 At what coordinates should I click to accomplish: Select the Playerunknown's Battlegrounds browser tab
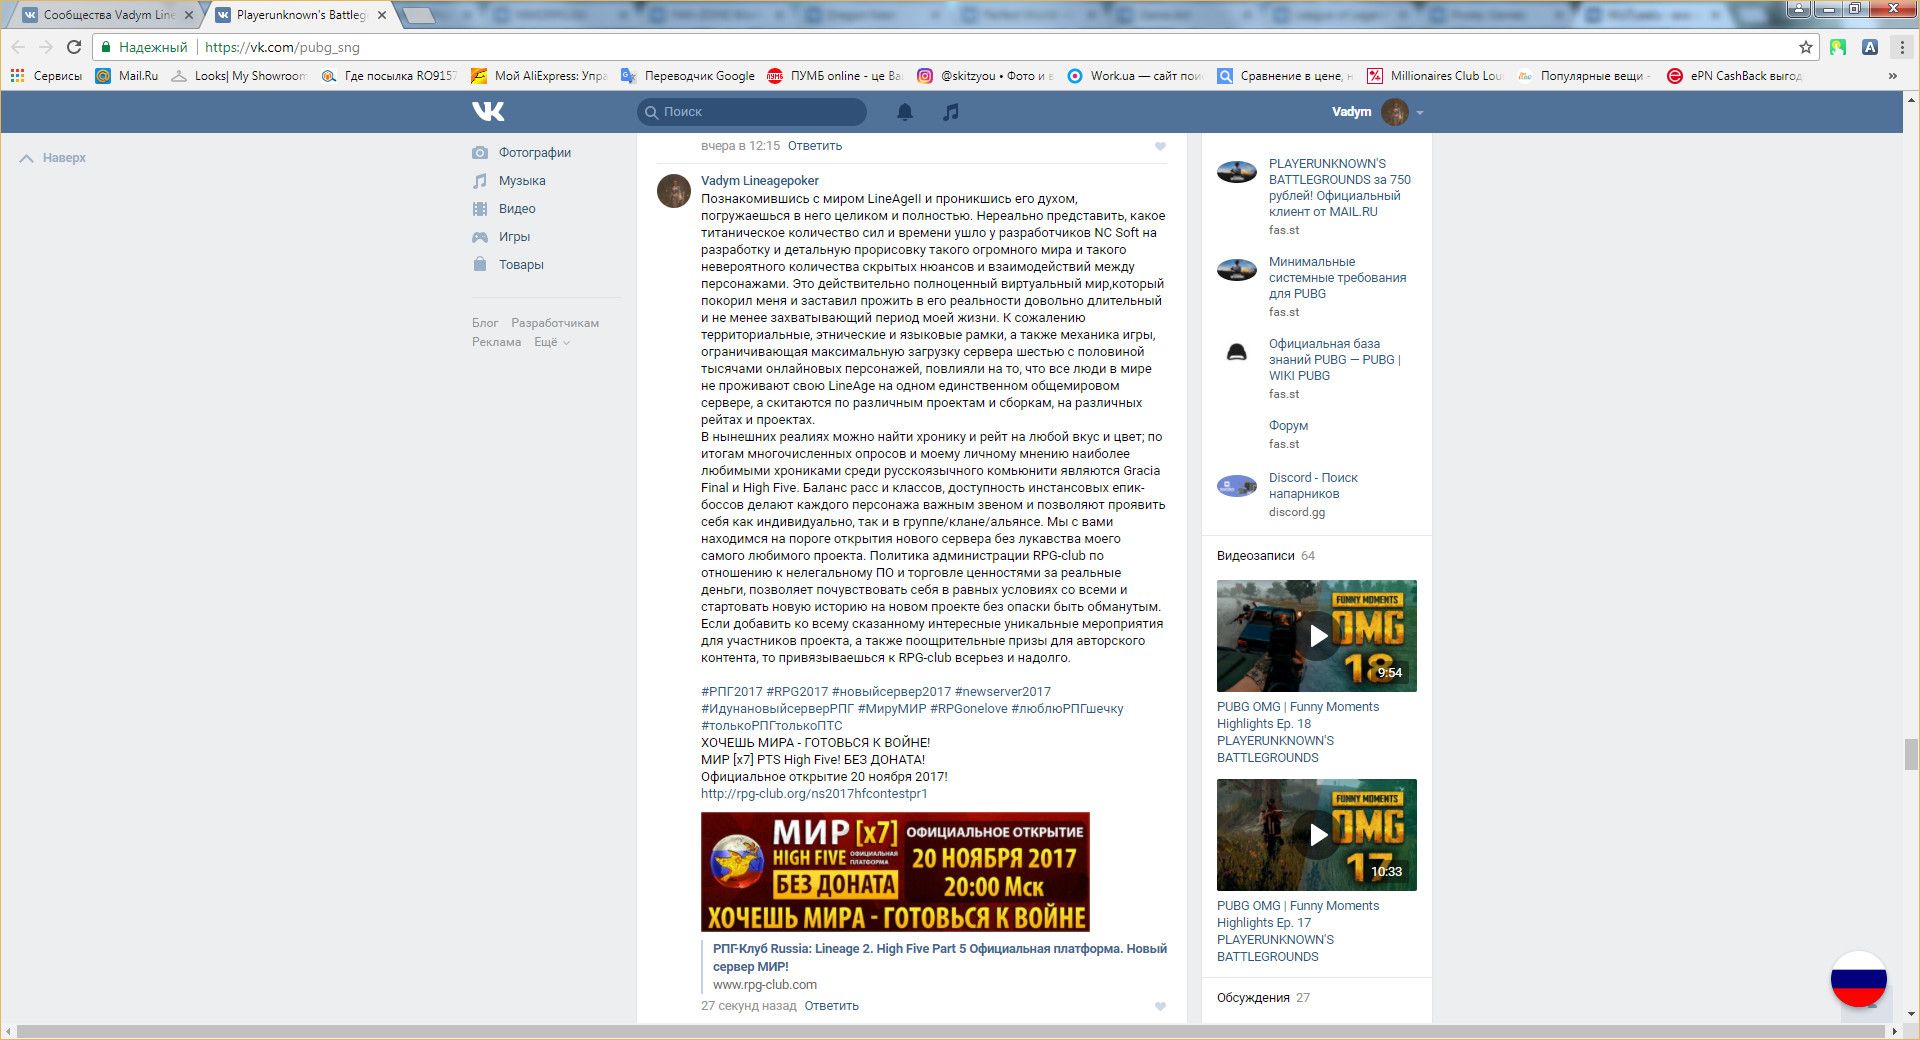pos(300,15)
